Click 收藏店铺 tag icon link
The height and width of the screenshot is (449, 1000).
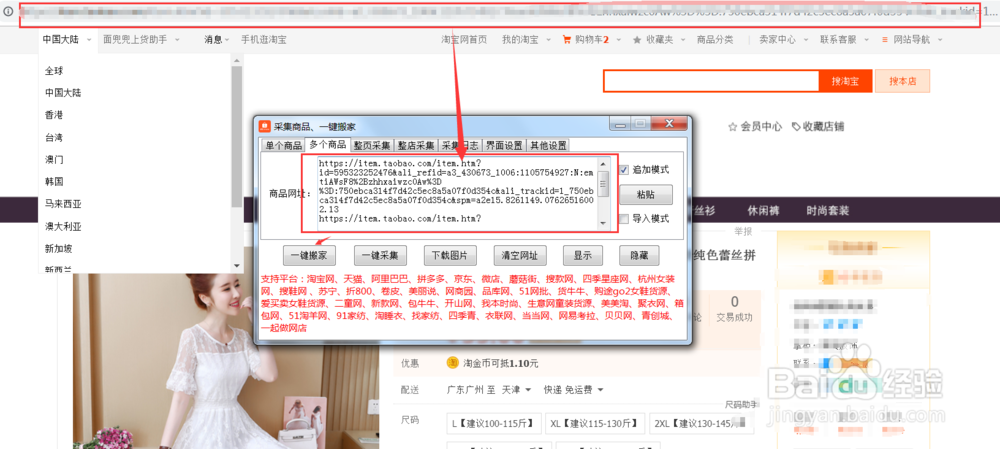coord(818,127)
